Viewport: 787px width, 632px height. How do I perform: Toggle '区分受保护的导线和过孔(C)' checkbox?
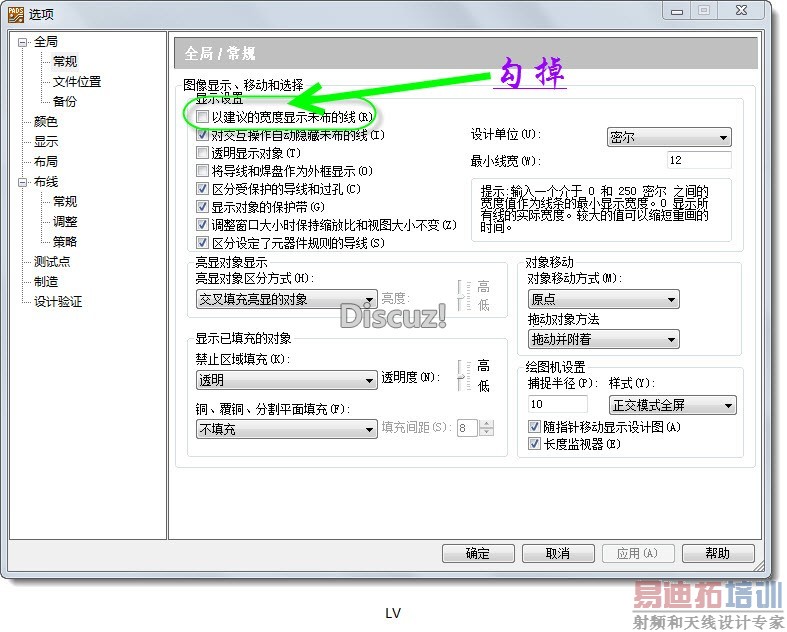tap(202, 189)
